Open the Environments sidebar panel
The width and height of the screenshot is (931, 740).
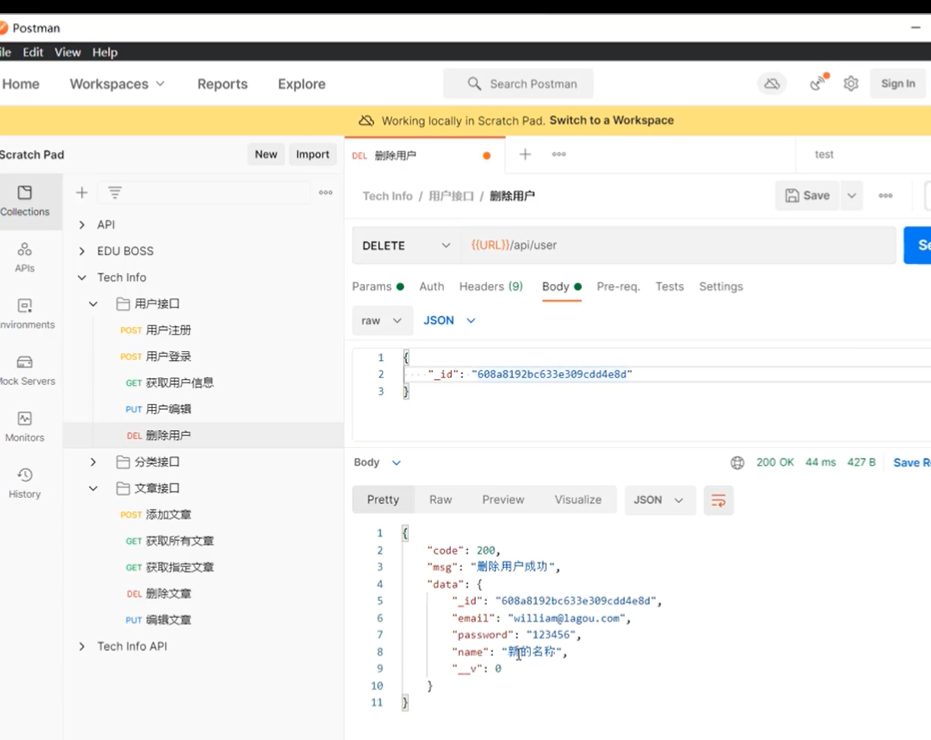pyautogui.click(x=25, y=314)
